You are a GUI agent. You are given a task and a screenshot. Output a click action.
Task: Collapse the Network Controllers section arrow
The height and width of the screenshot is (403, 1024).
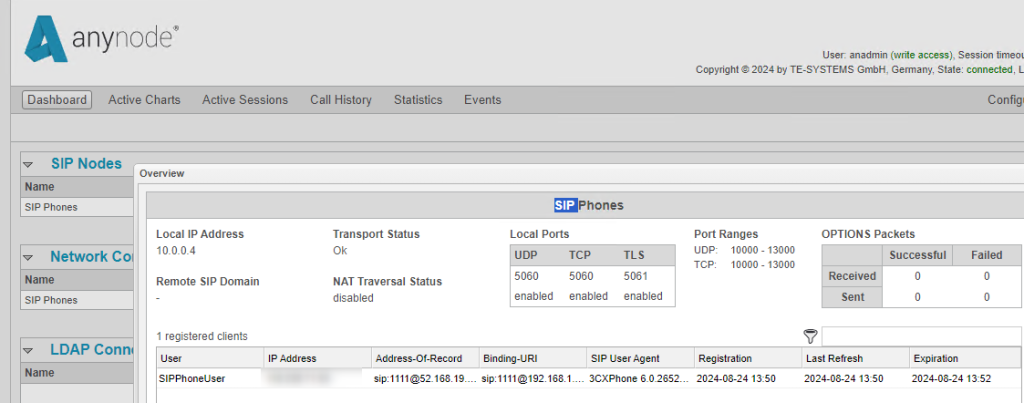tap(30, 257)
